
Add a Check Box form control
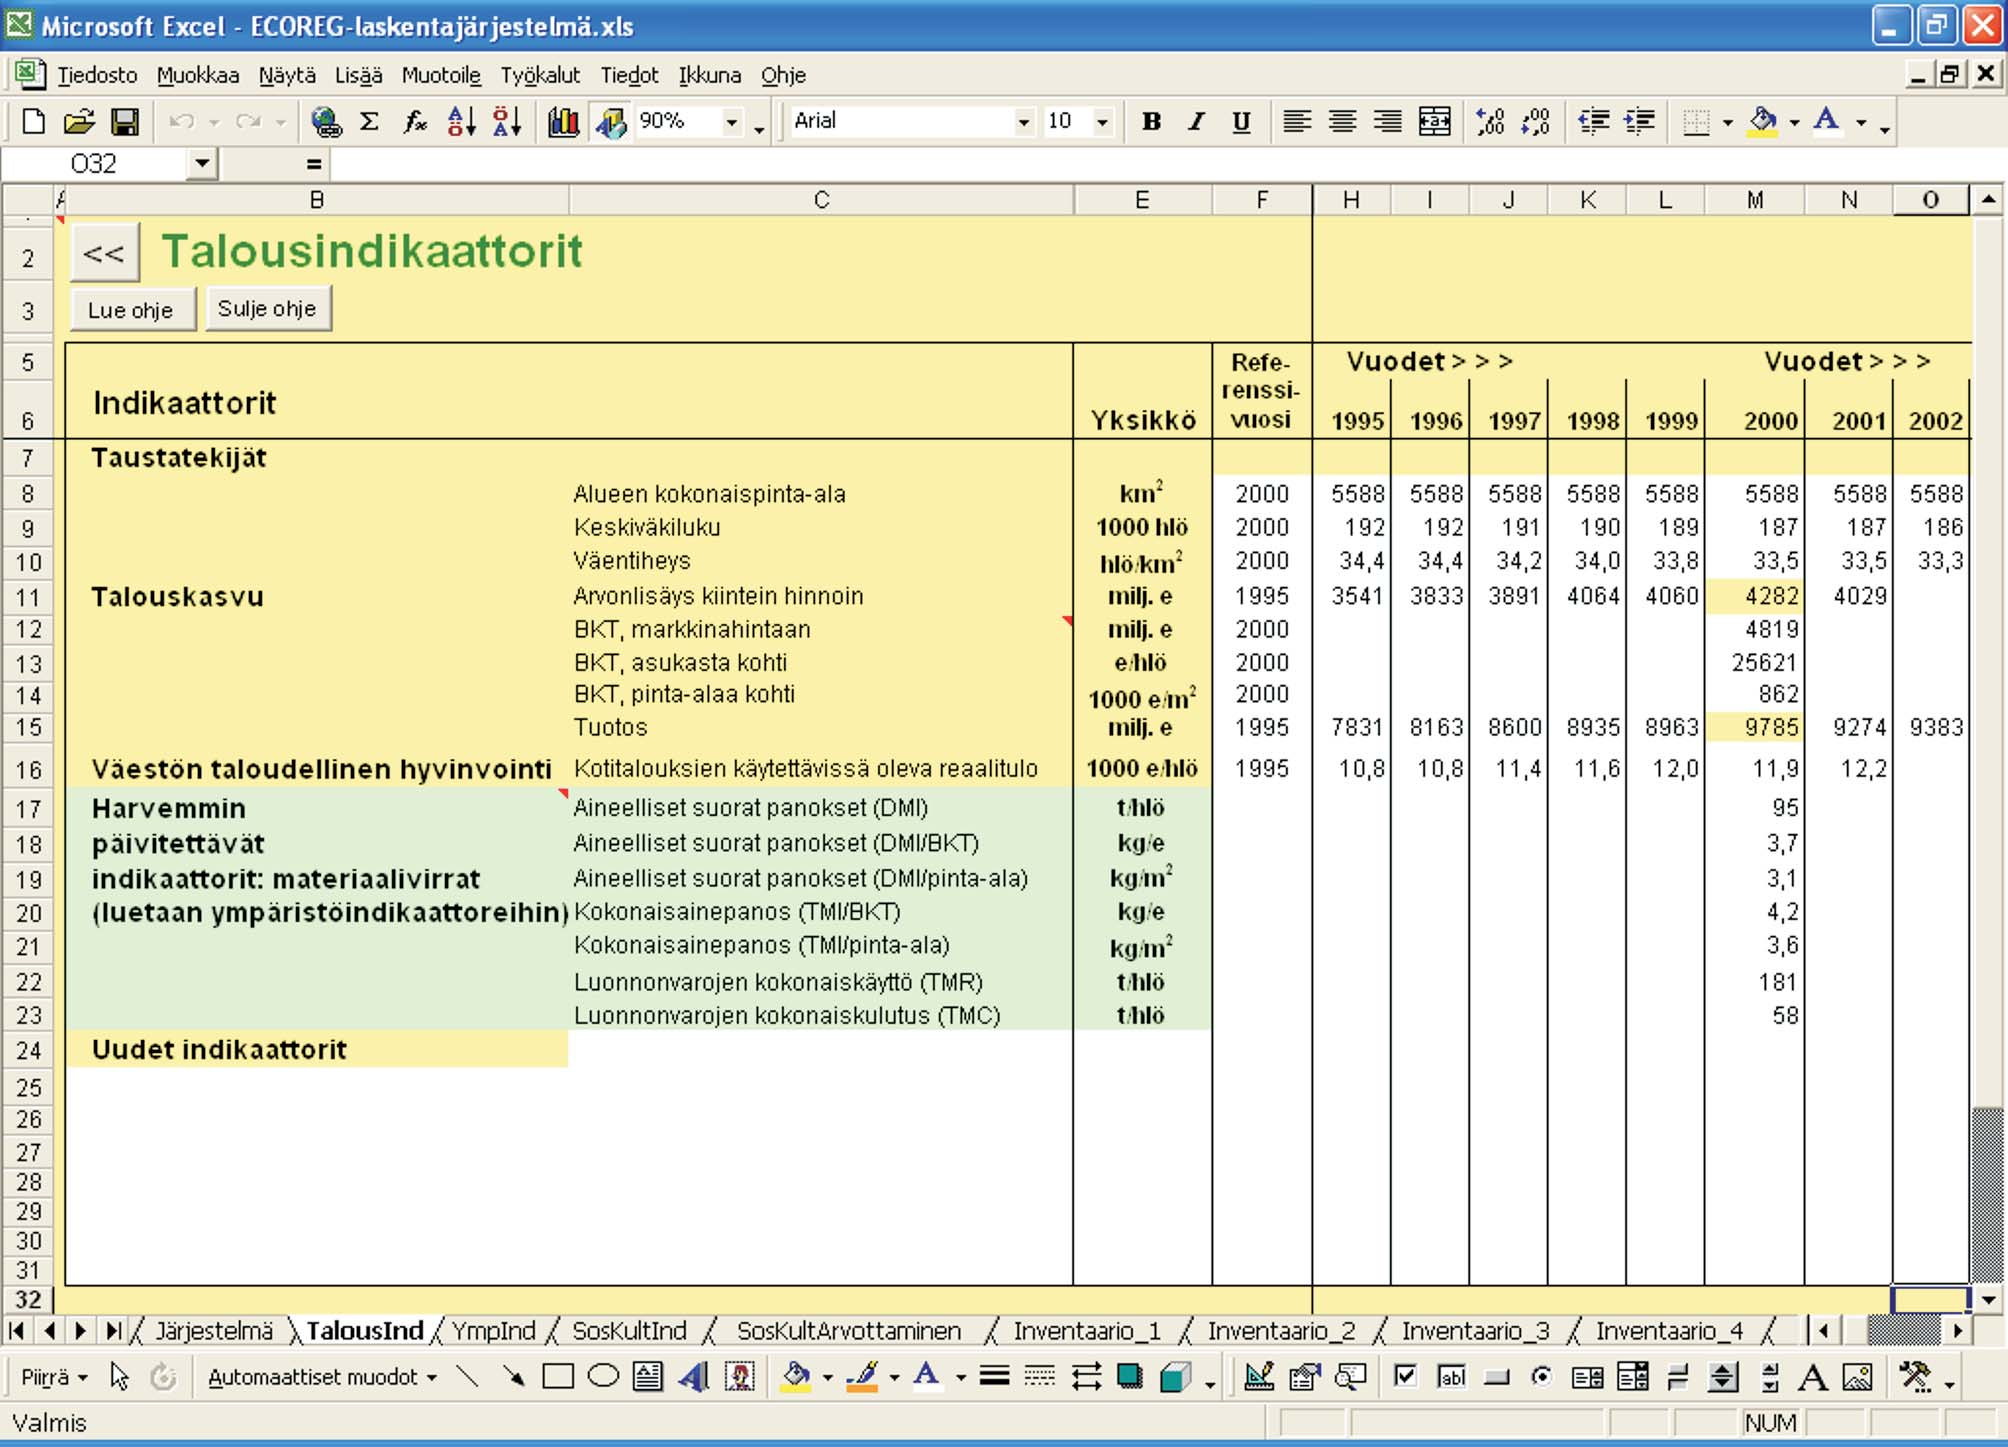click(1405, 1377)
